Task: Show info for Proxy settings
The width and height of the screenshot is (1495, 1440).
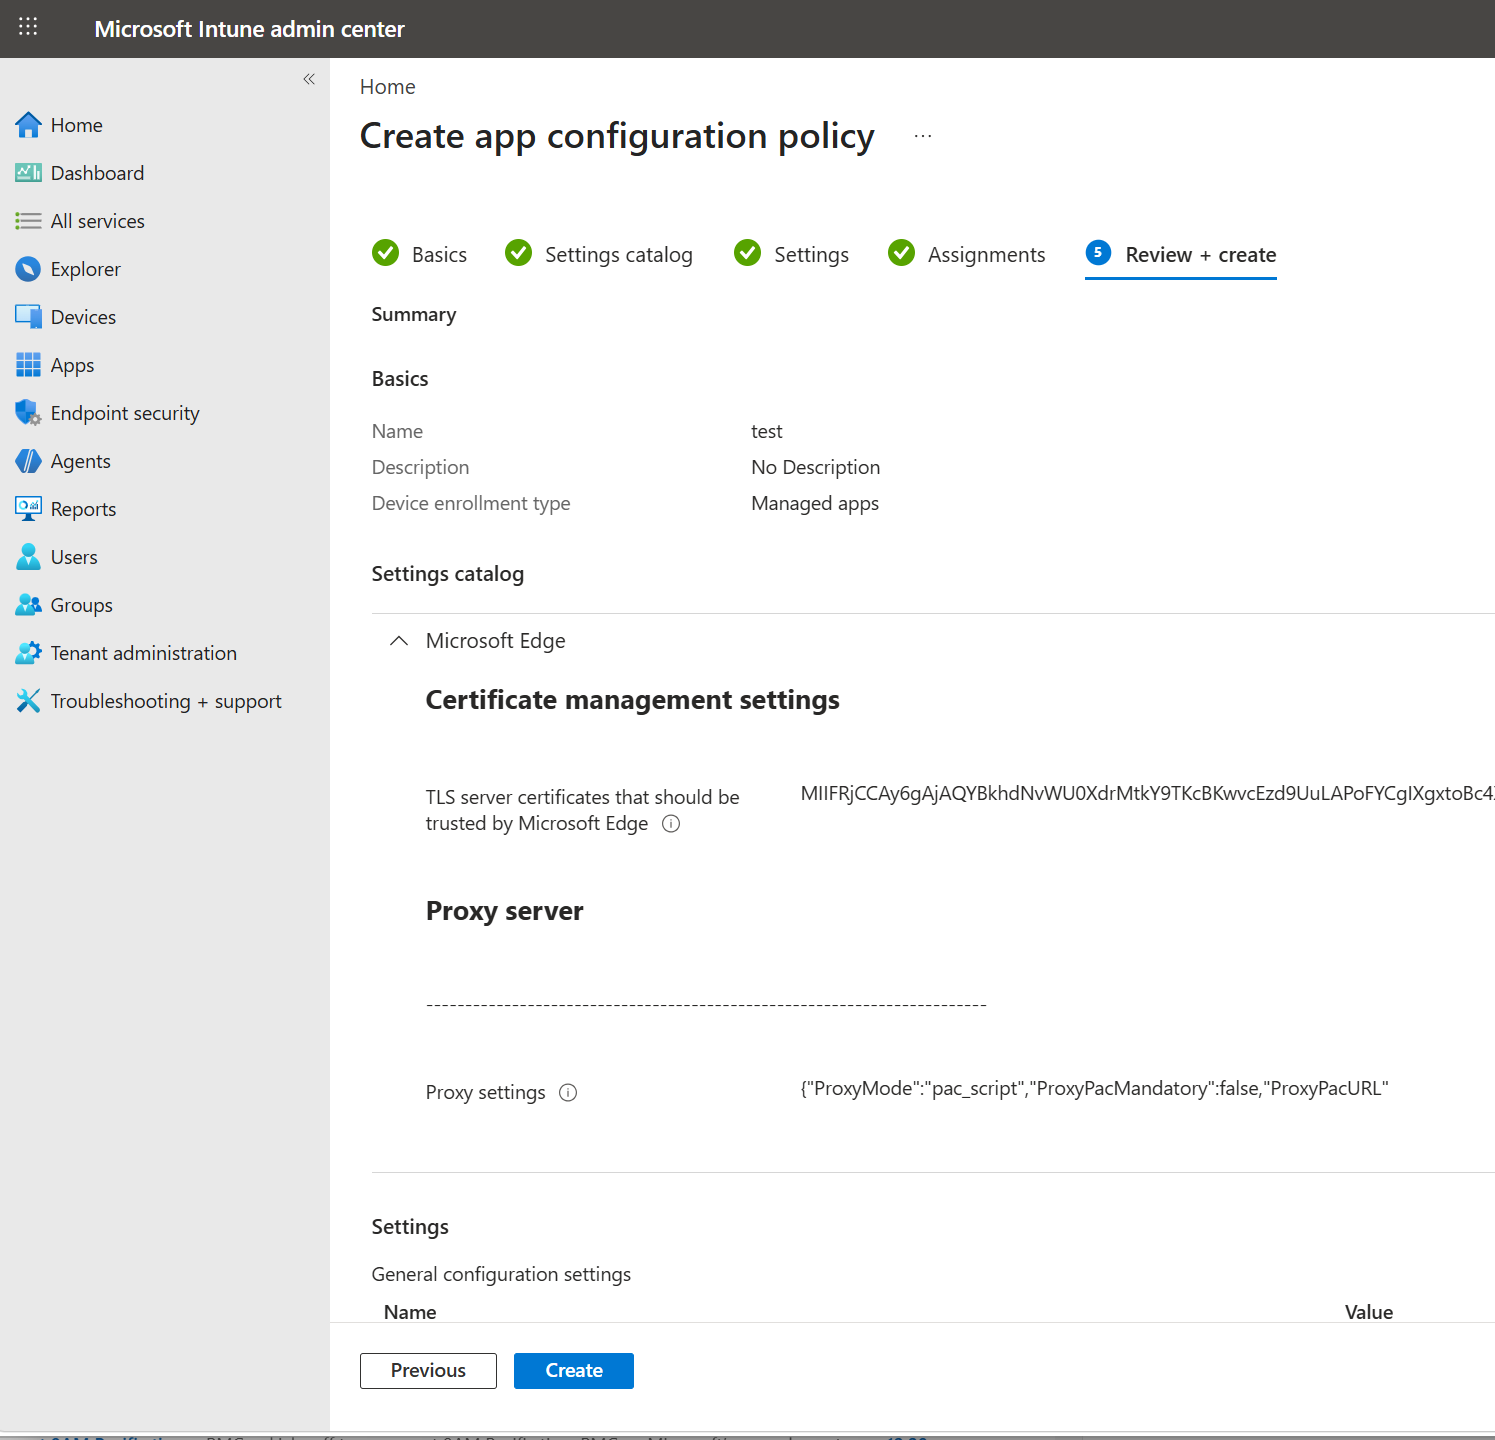Action: (568, 1093)
